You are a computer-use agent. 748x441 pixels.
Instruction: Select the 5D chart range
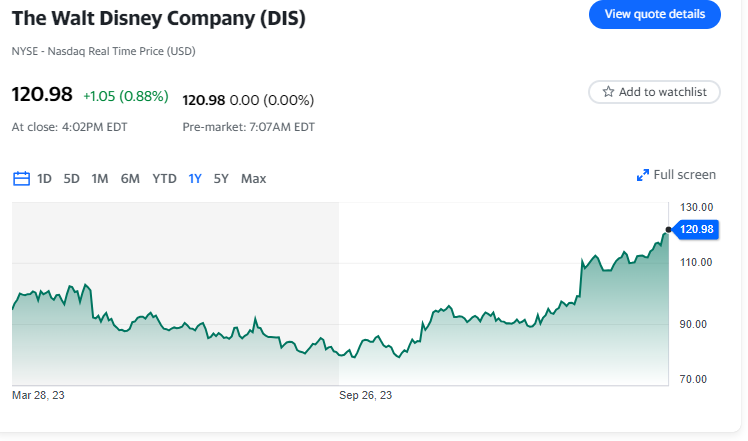point(72,178)
